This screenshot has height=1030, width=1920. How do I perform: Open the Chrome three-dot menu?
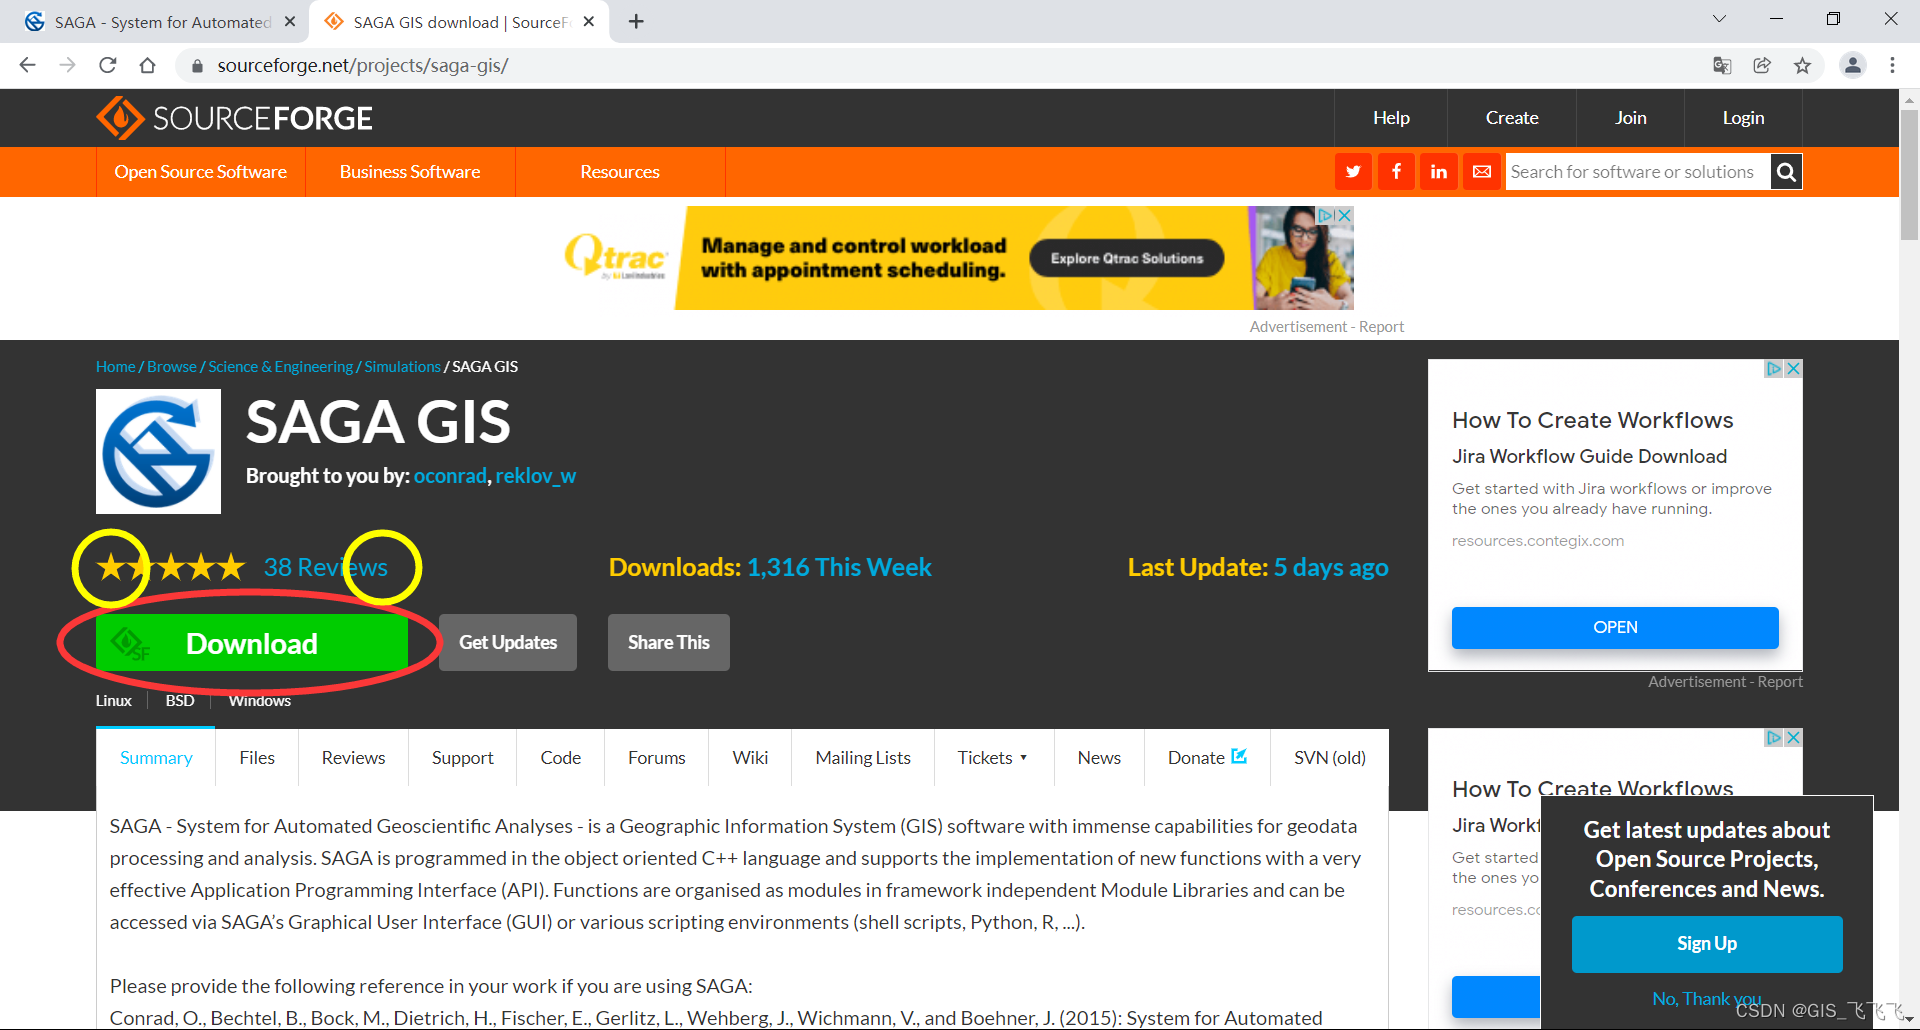tap(1892, 65)
